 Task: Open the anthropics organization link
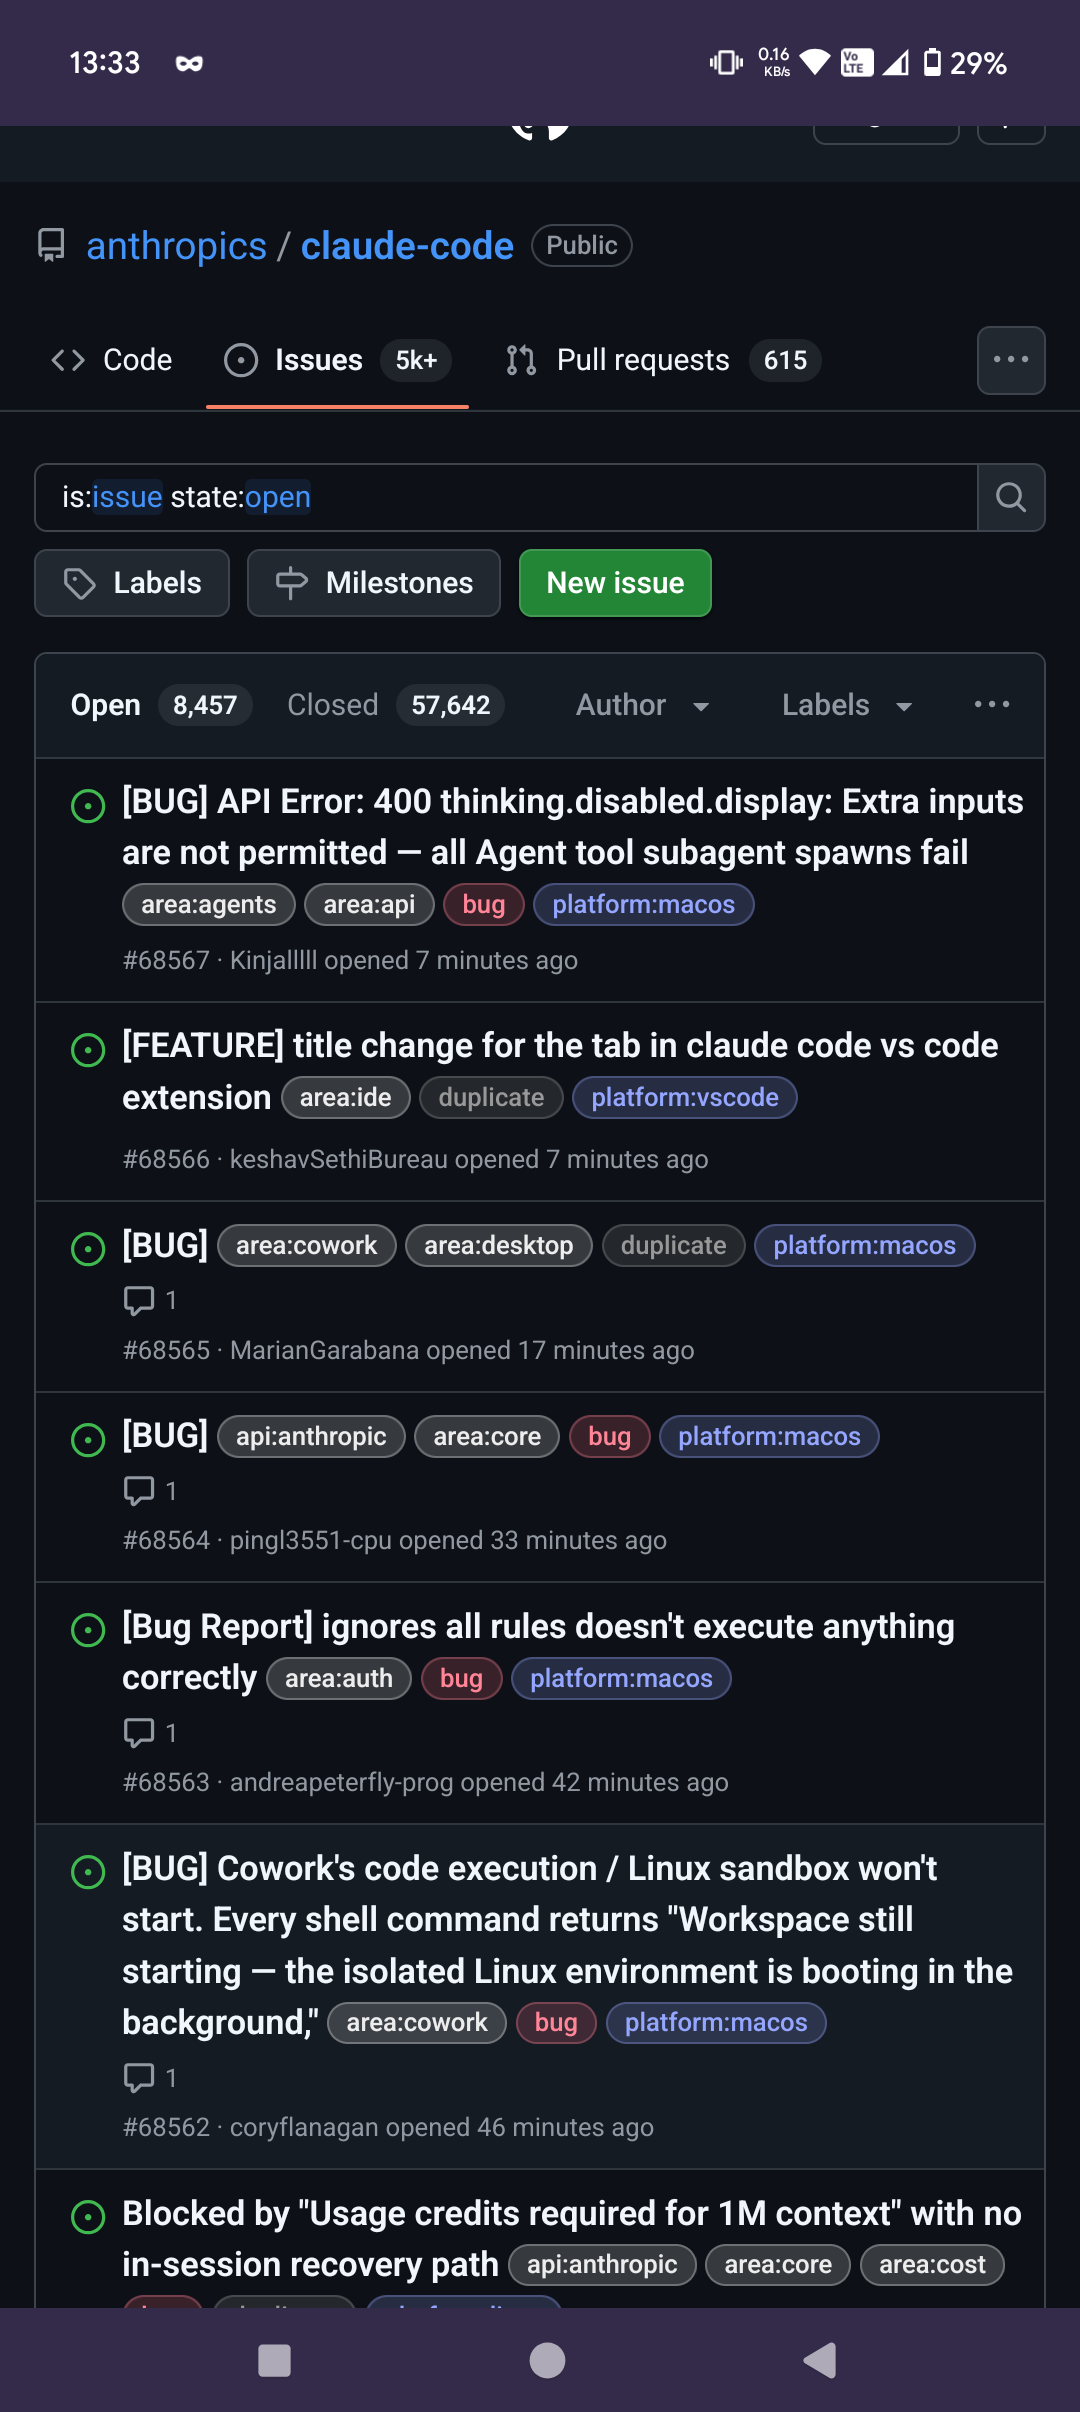click(176, 246)
